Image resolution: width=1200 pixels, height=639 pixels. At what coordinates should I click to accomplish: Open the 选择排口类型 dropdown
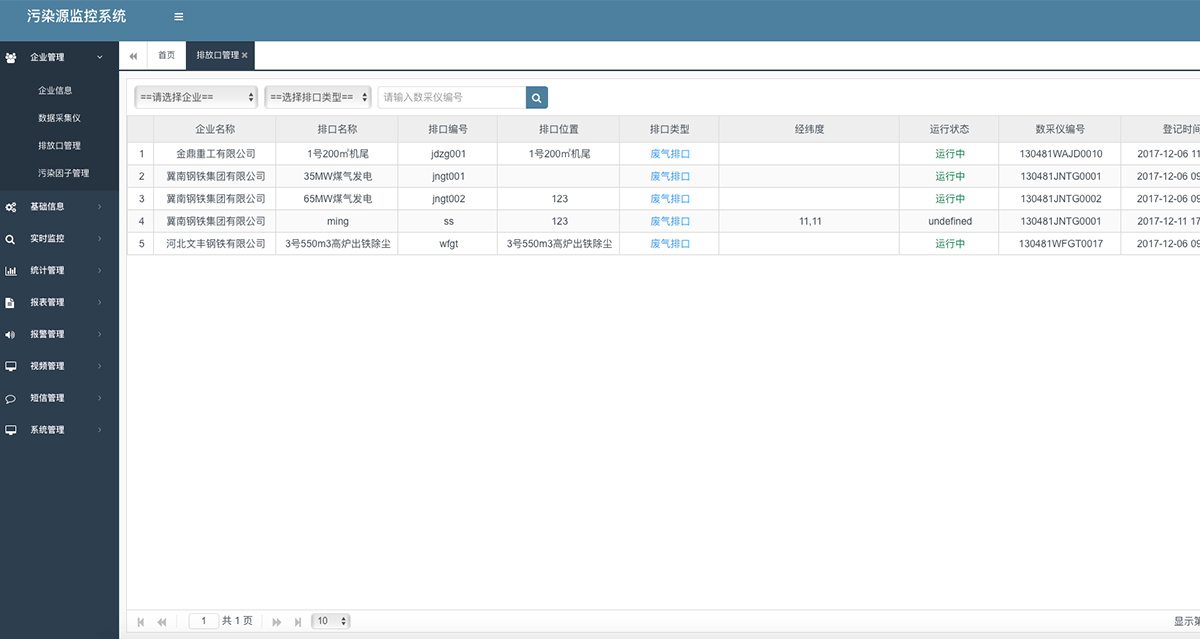coord(318,97)
